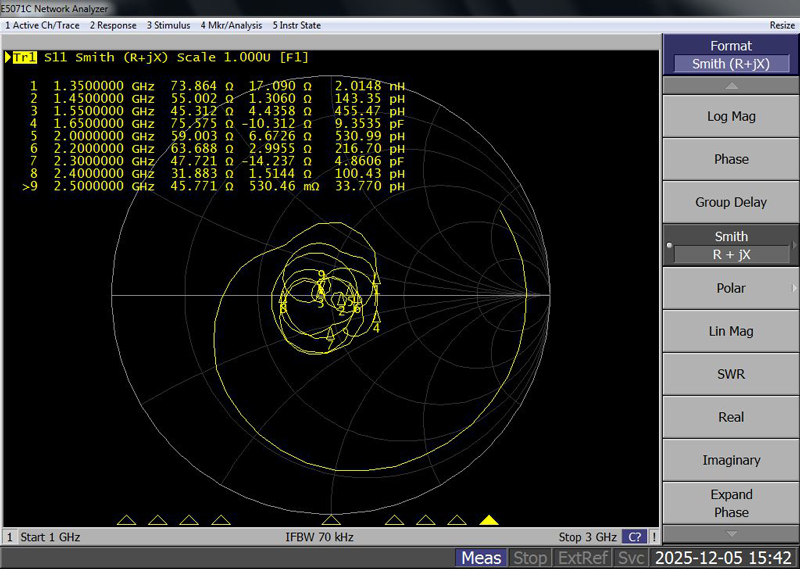Click the filled active marker triangle on stimulus axis
The height and width of the screenshot is (569, 800).
point(488,520)
